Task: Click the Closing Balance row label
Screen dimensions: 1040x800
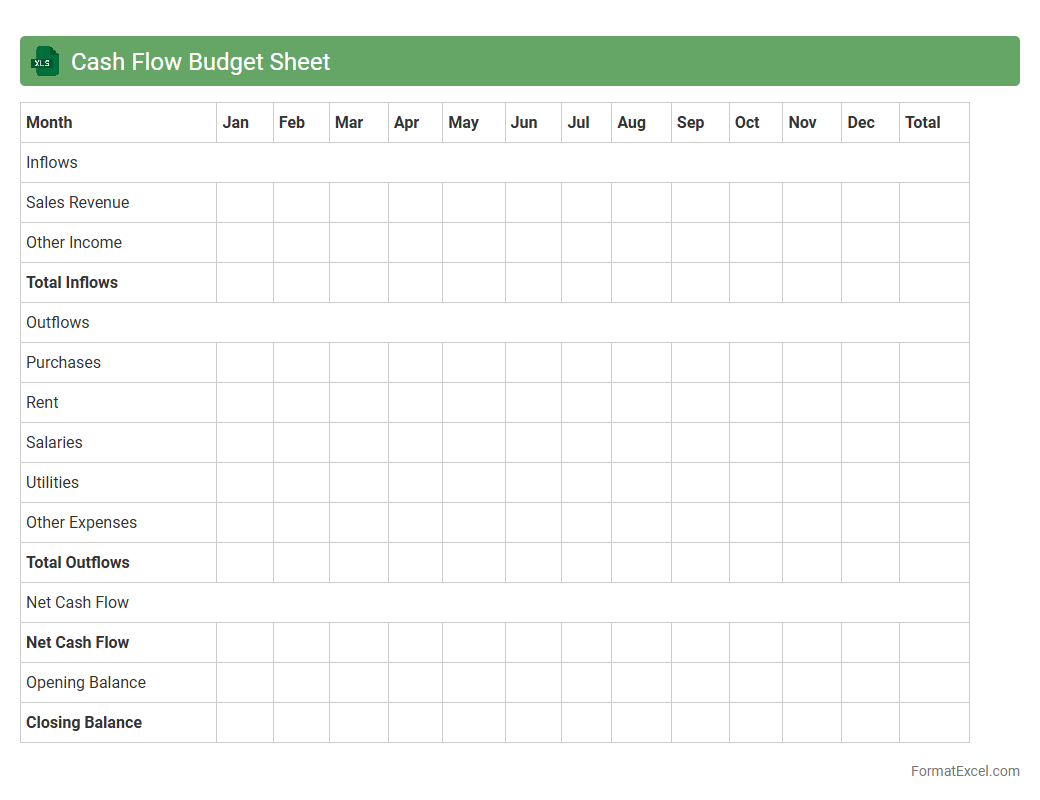Action: (x=84, y=723)
